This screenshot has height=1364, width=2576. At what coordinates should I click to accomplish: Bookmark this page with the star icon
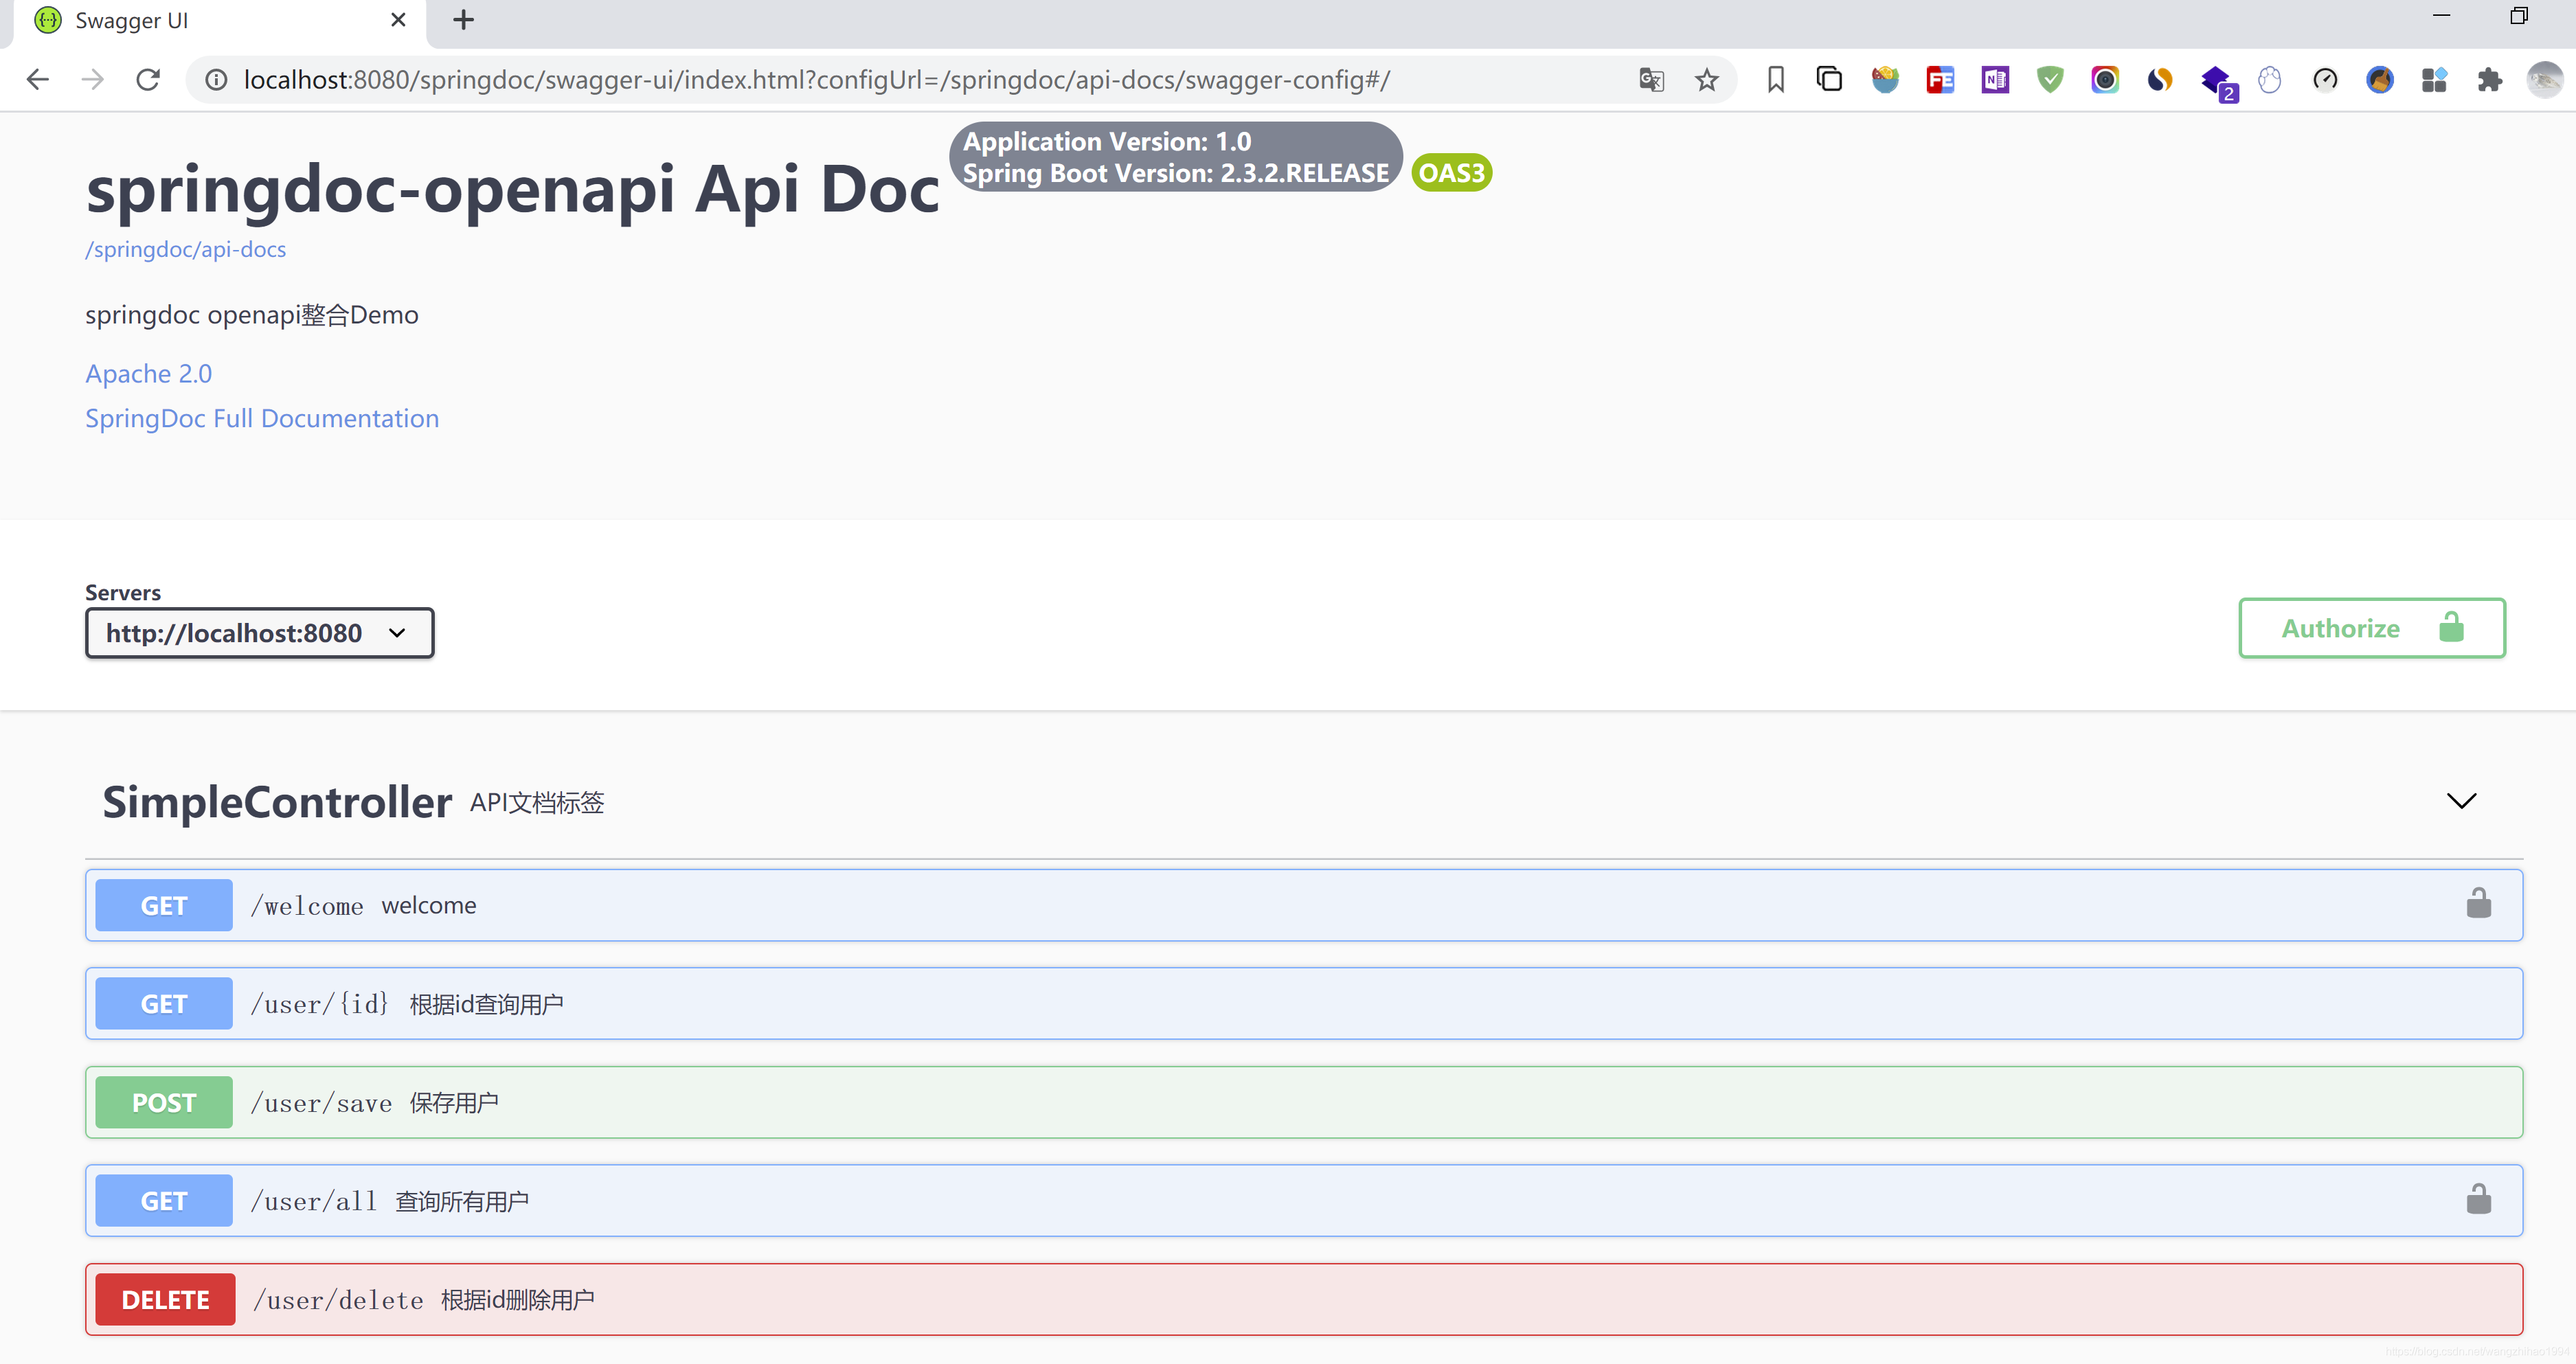(x=1706, y=79)
